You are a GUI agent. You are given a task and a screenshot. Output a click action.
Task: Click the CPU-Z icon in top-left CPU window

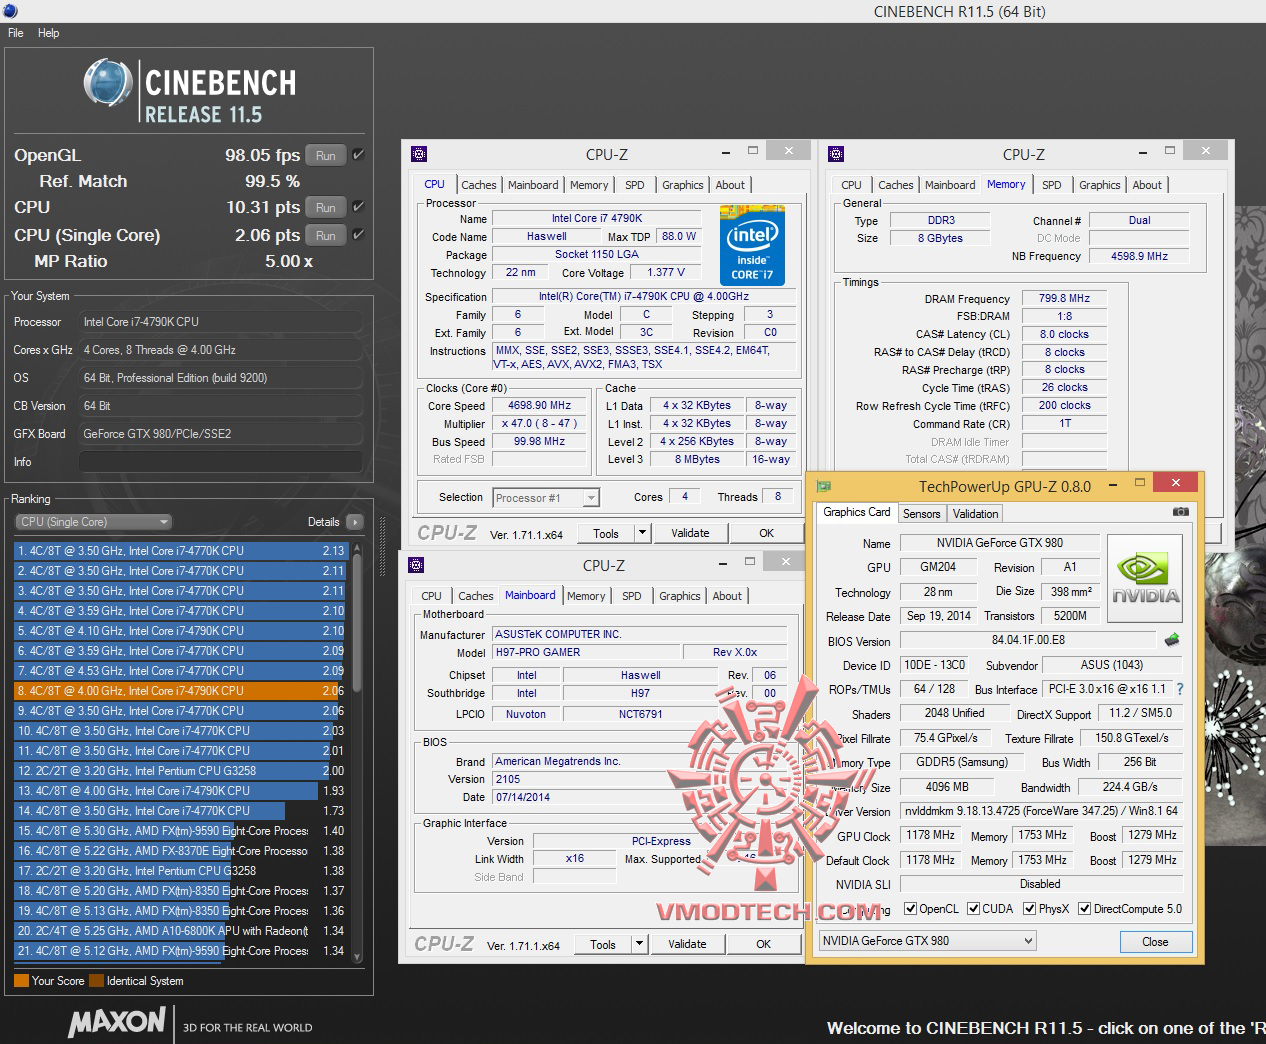[419, 154]
